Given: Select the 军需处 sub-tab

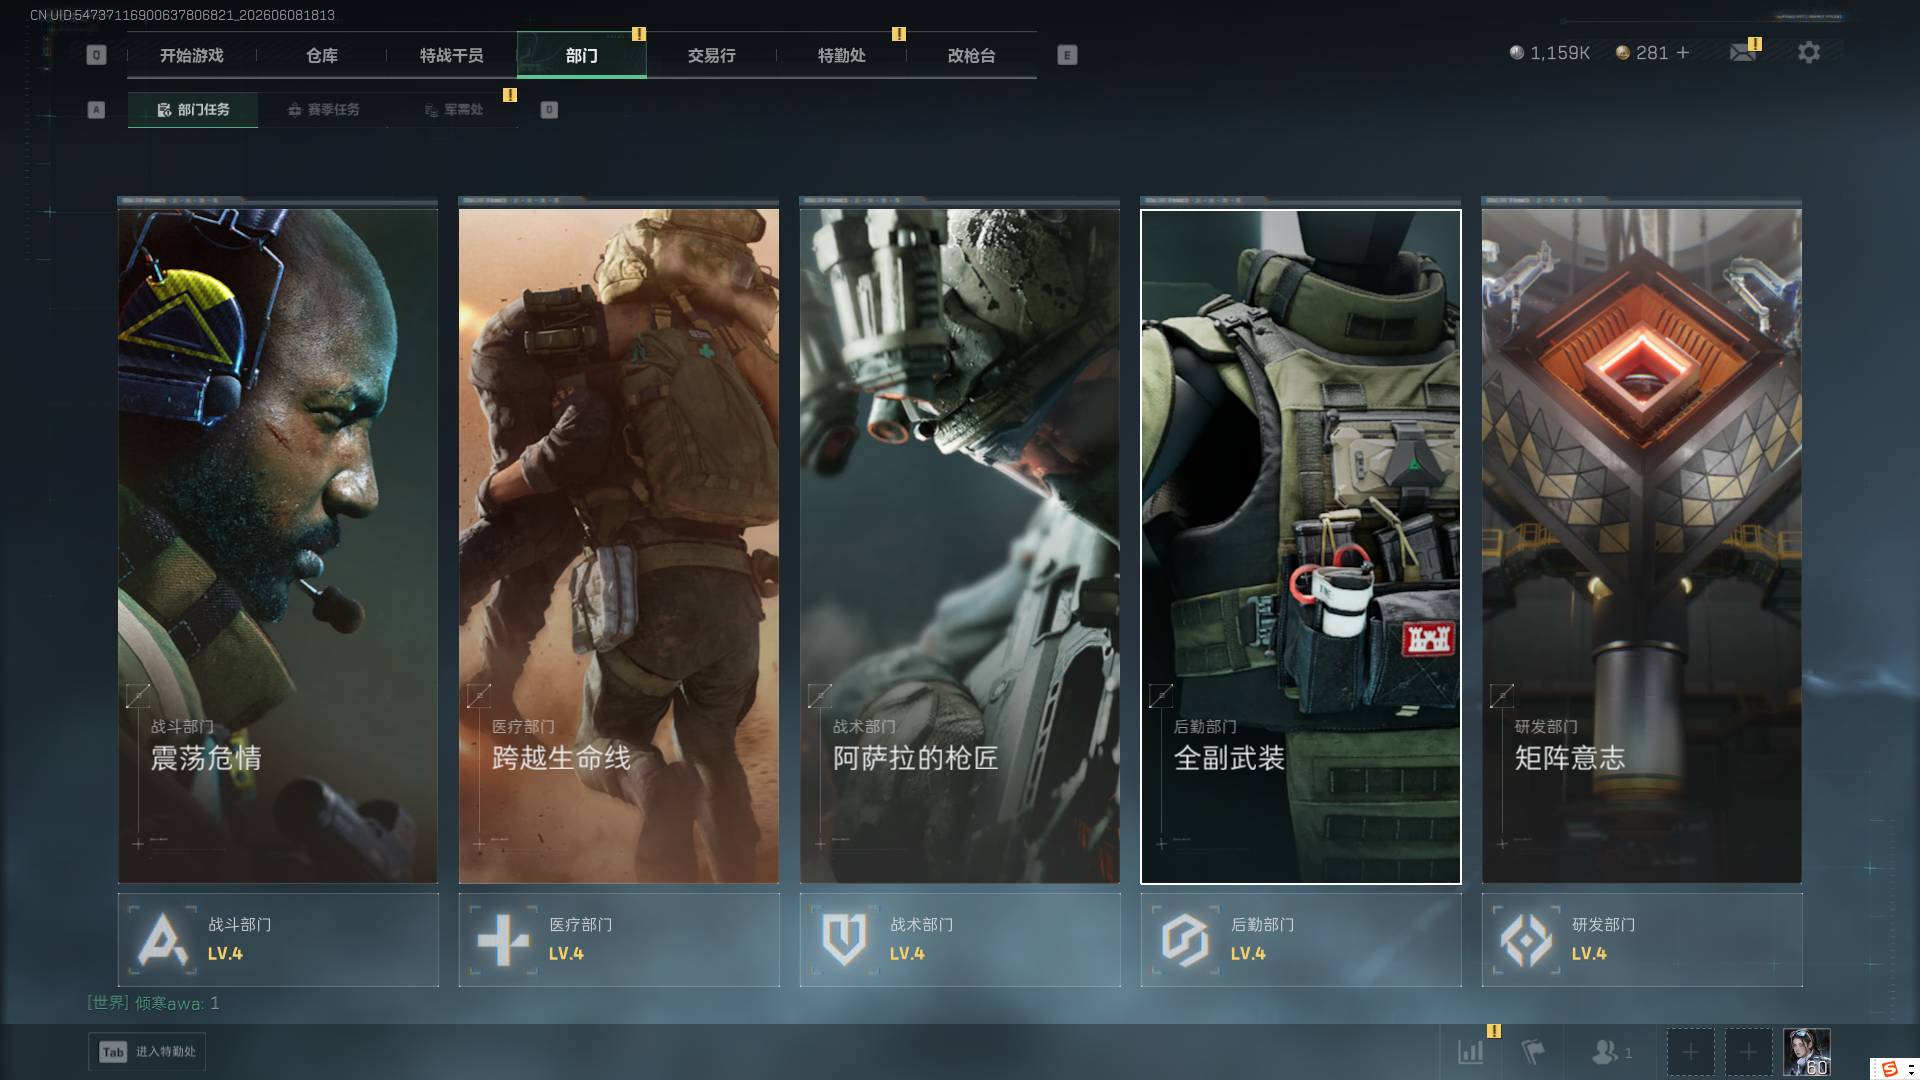Looking at the screenshot, I should point(453,109).
